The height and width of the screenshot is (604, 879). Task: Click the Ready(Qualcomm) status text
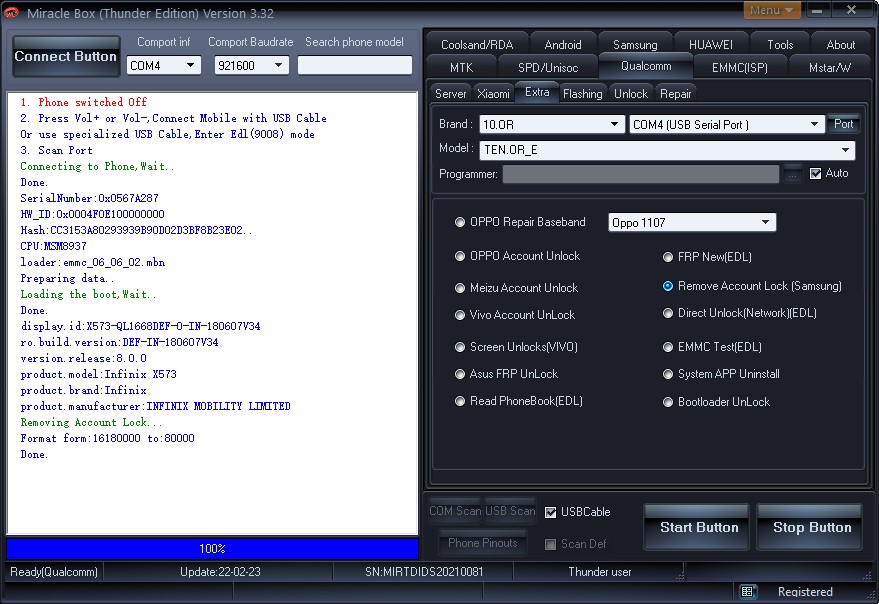pos(54,572)
